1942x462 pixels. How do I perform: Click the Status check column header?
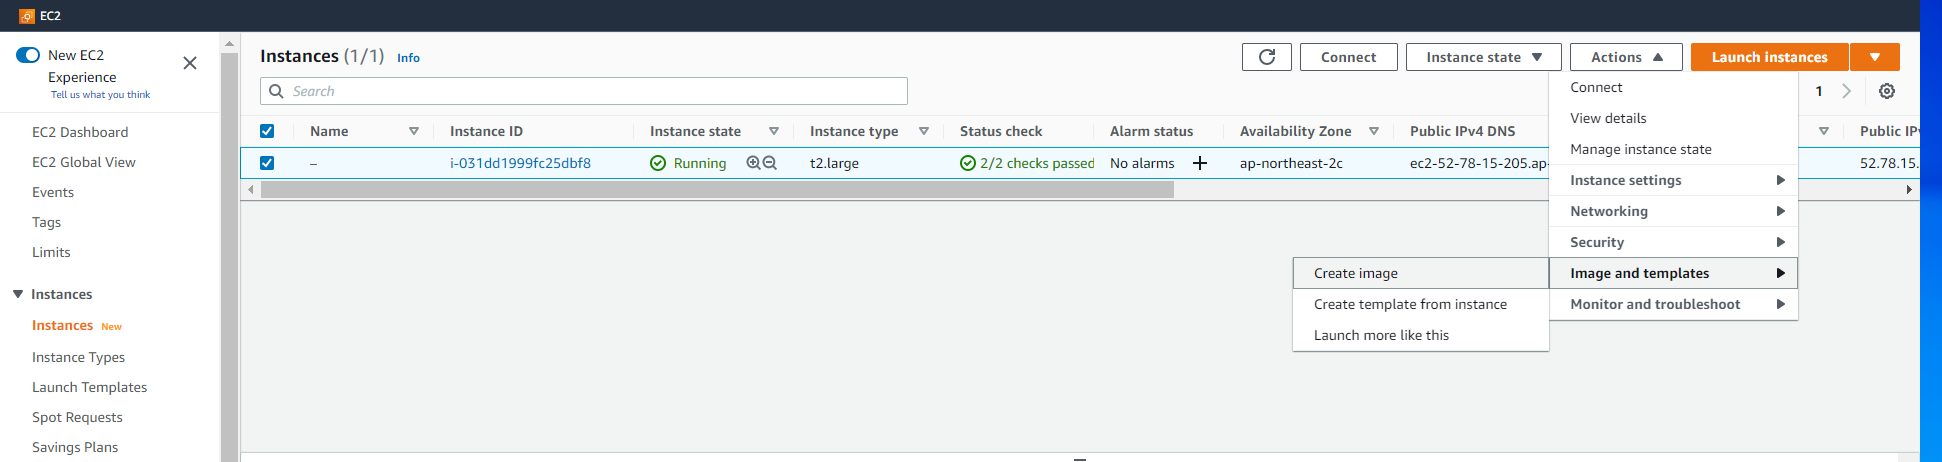[x=1001, y=131]
